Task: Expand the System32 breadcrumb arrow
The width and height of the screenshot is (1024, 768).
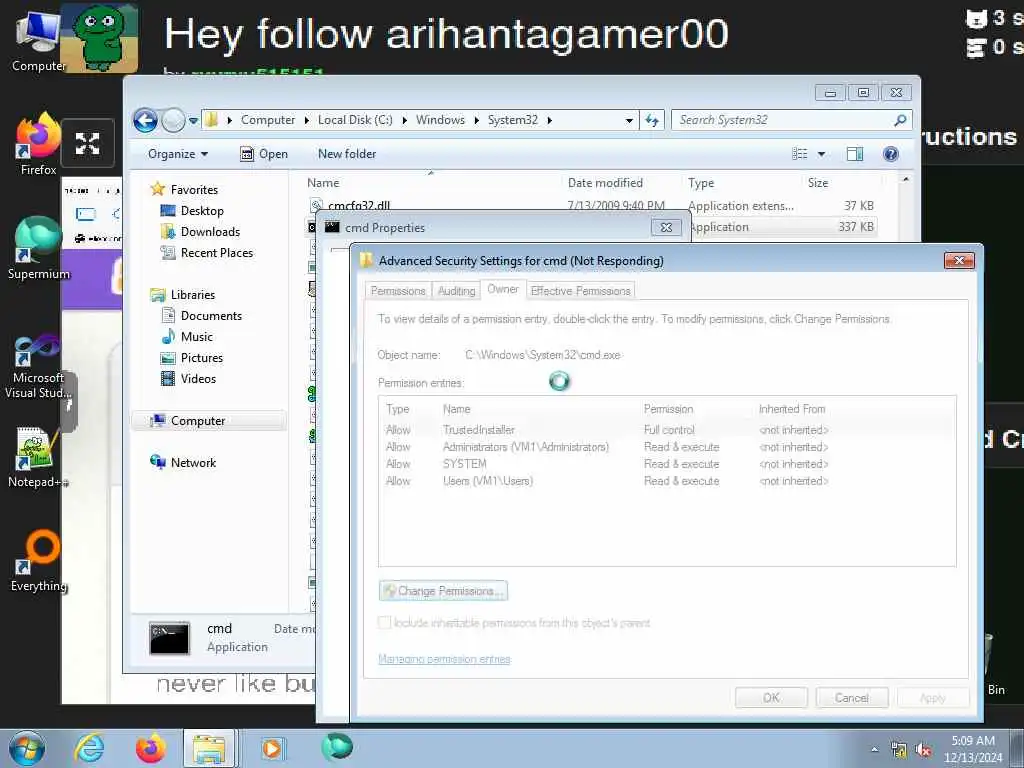Action: pos(549,120)
